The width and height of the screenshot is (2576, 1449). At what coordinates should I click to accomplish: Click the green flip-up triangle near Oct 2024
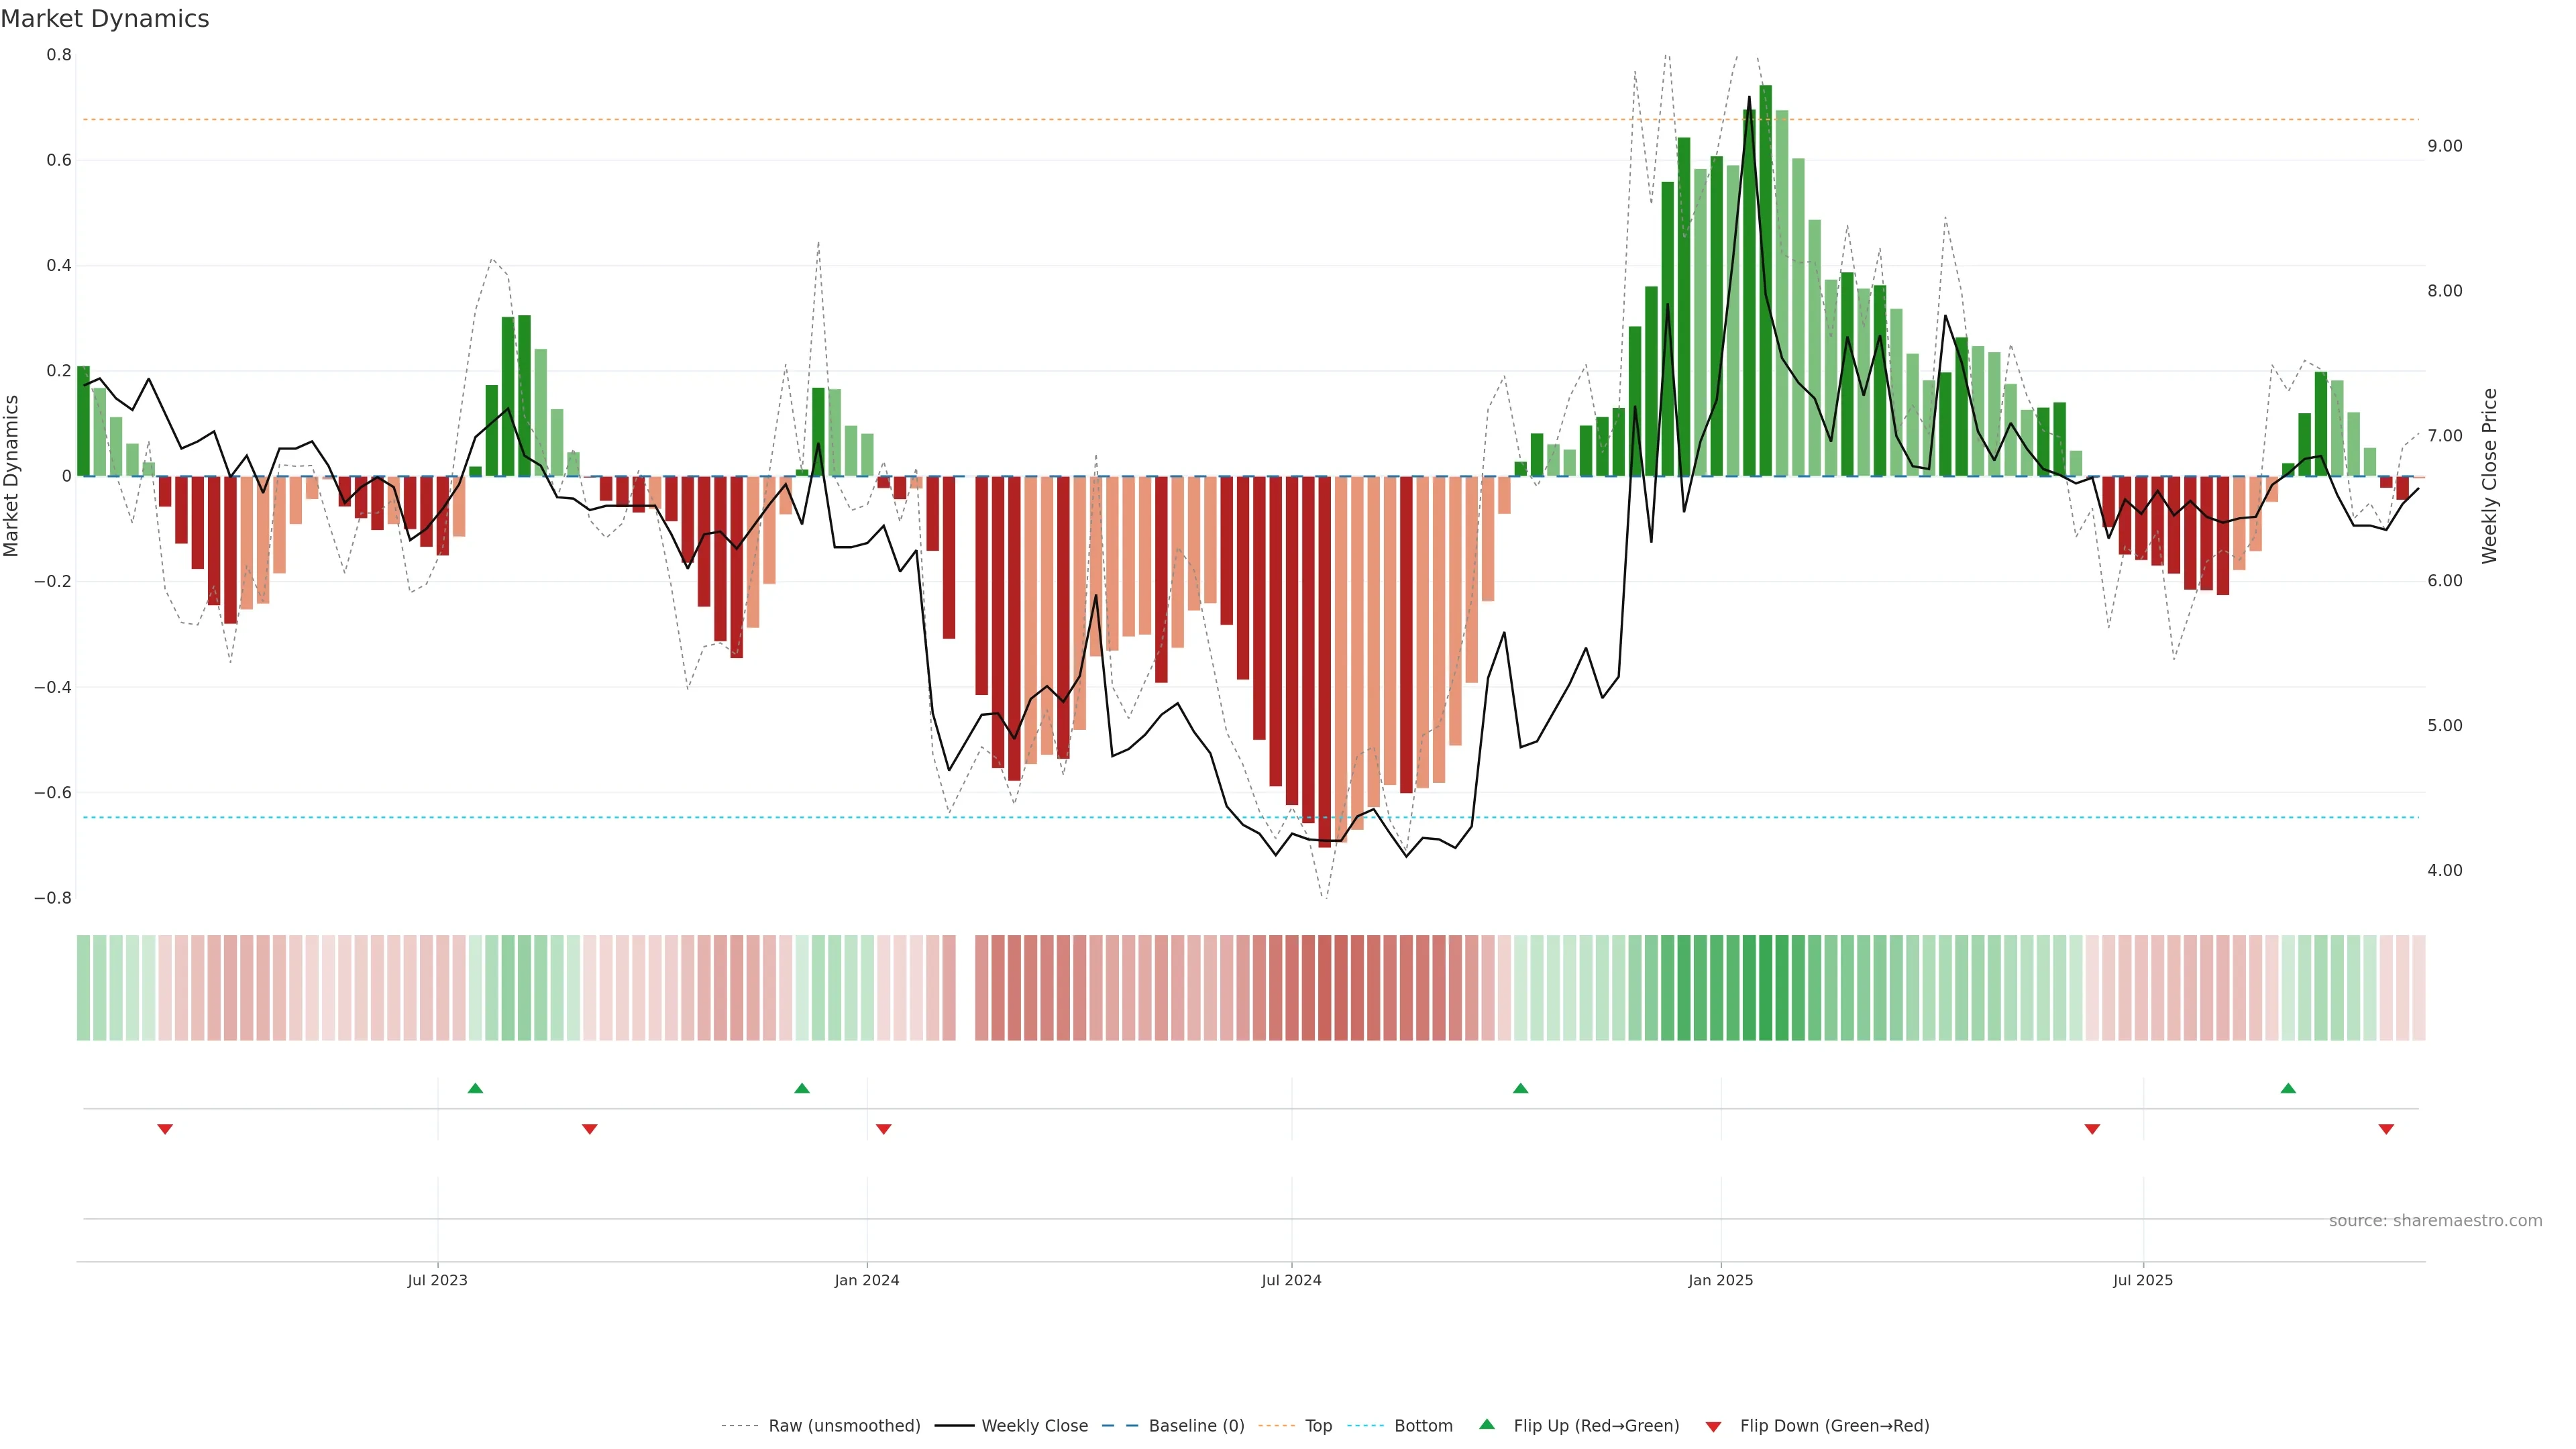coord(1520,1088)
